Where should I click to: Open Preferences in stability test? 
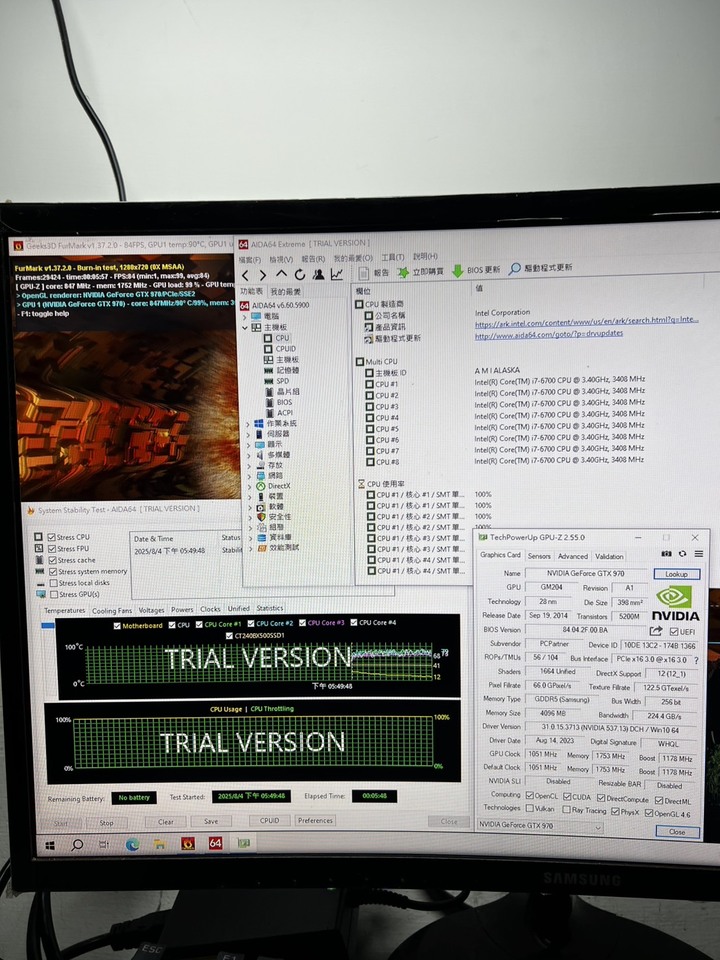[x=315, y=820]
